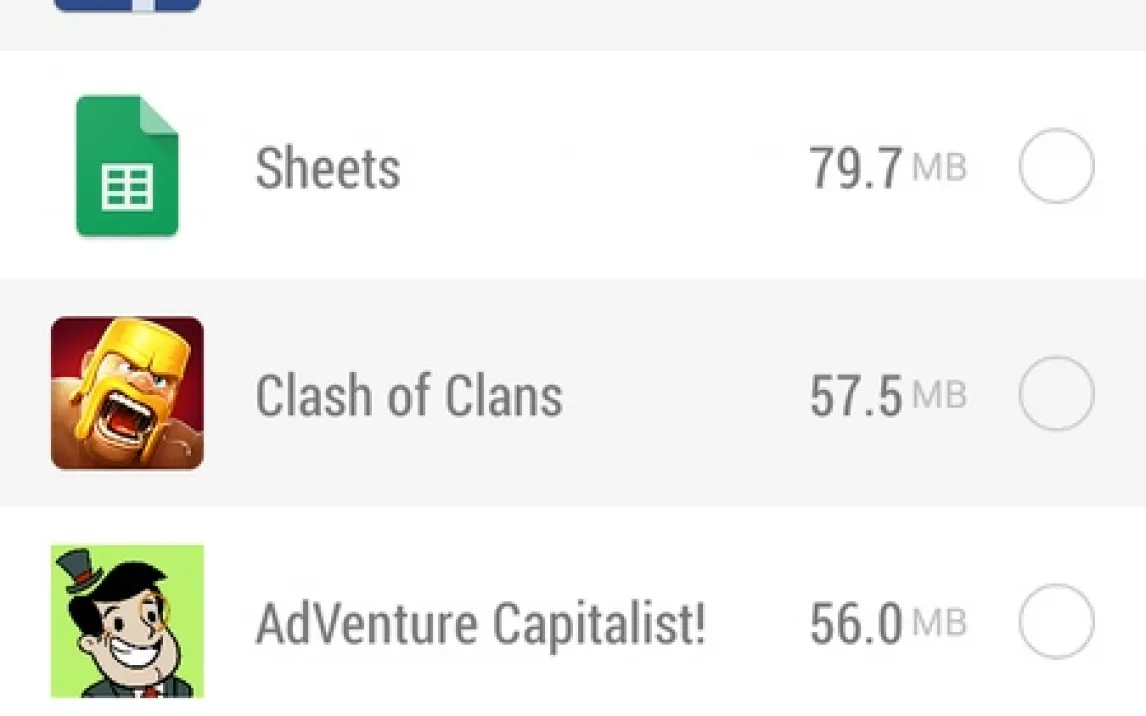The image size is (1146, 716).
Task: Click the Sheets app name text
Action: (327, 168)
